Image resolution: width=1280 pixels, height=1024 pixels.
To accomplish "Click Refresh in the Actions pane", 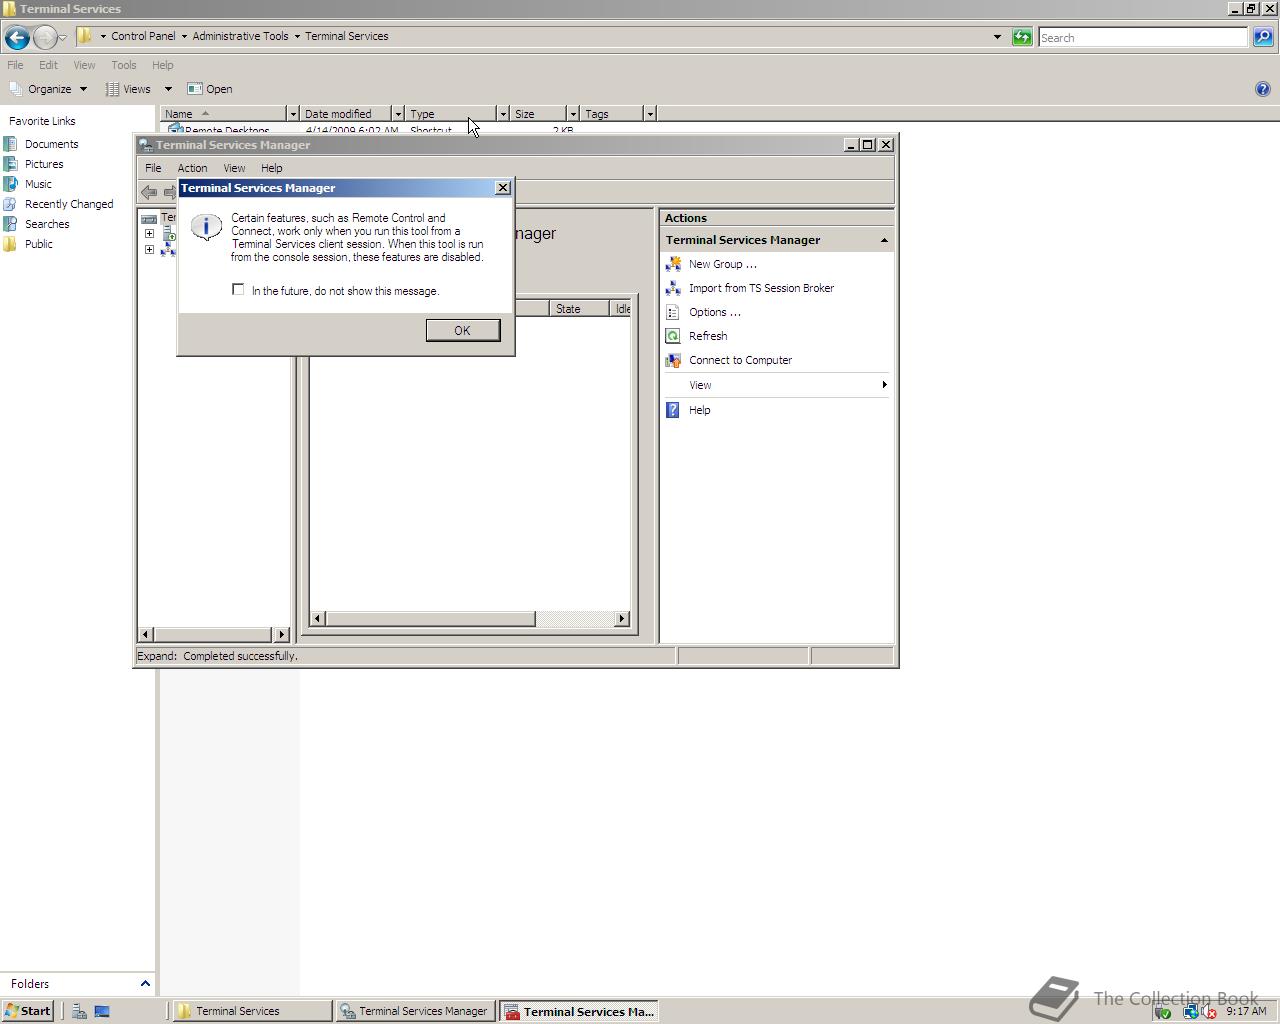I will point(708,336).
